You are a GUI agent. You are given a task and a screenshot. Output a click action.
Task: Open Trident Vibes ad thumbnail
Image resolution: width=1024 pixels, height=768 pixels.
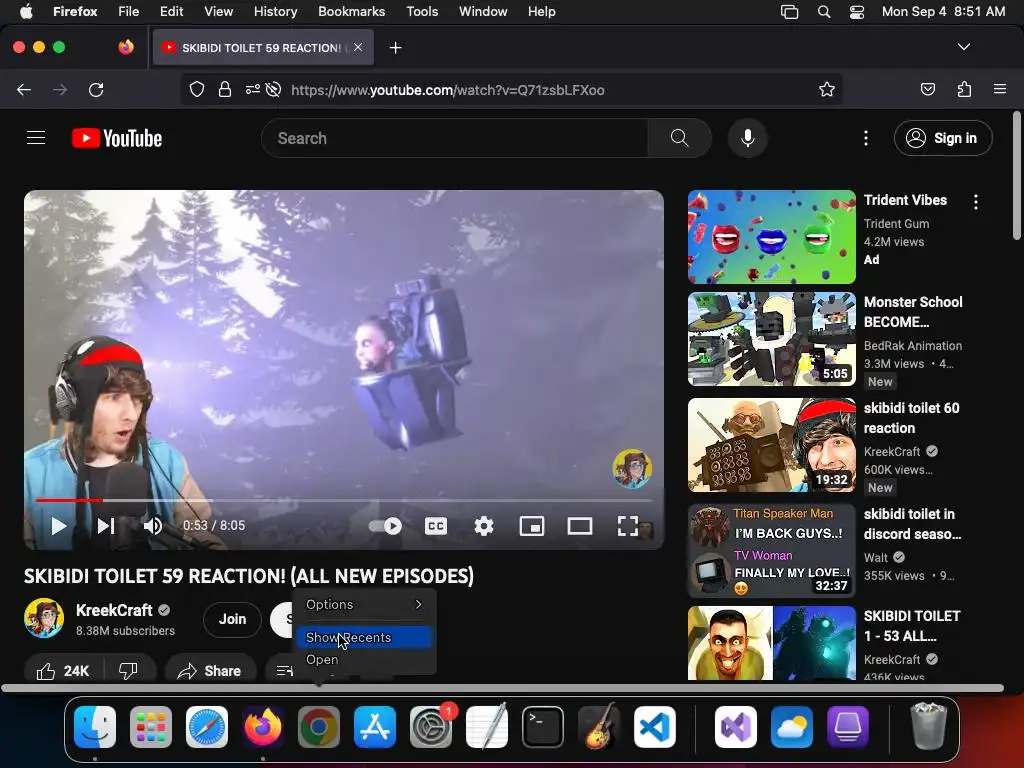(771, 237)
